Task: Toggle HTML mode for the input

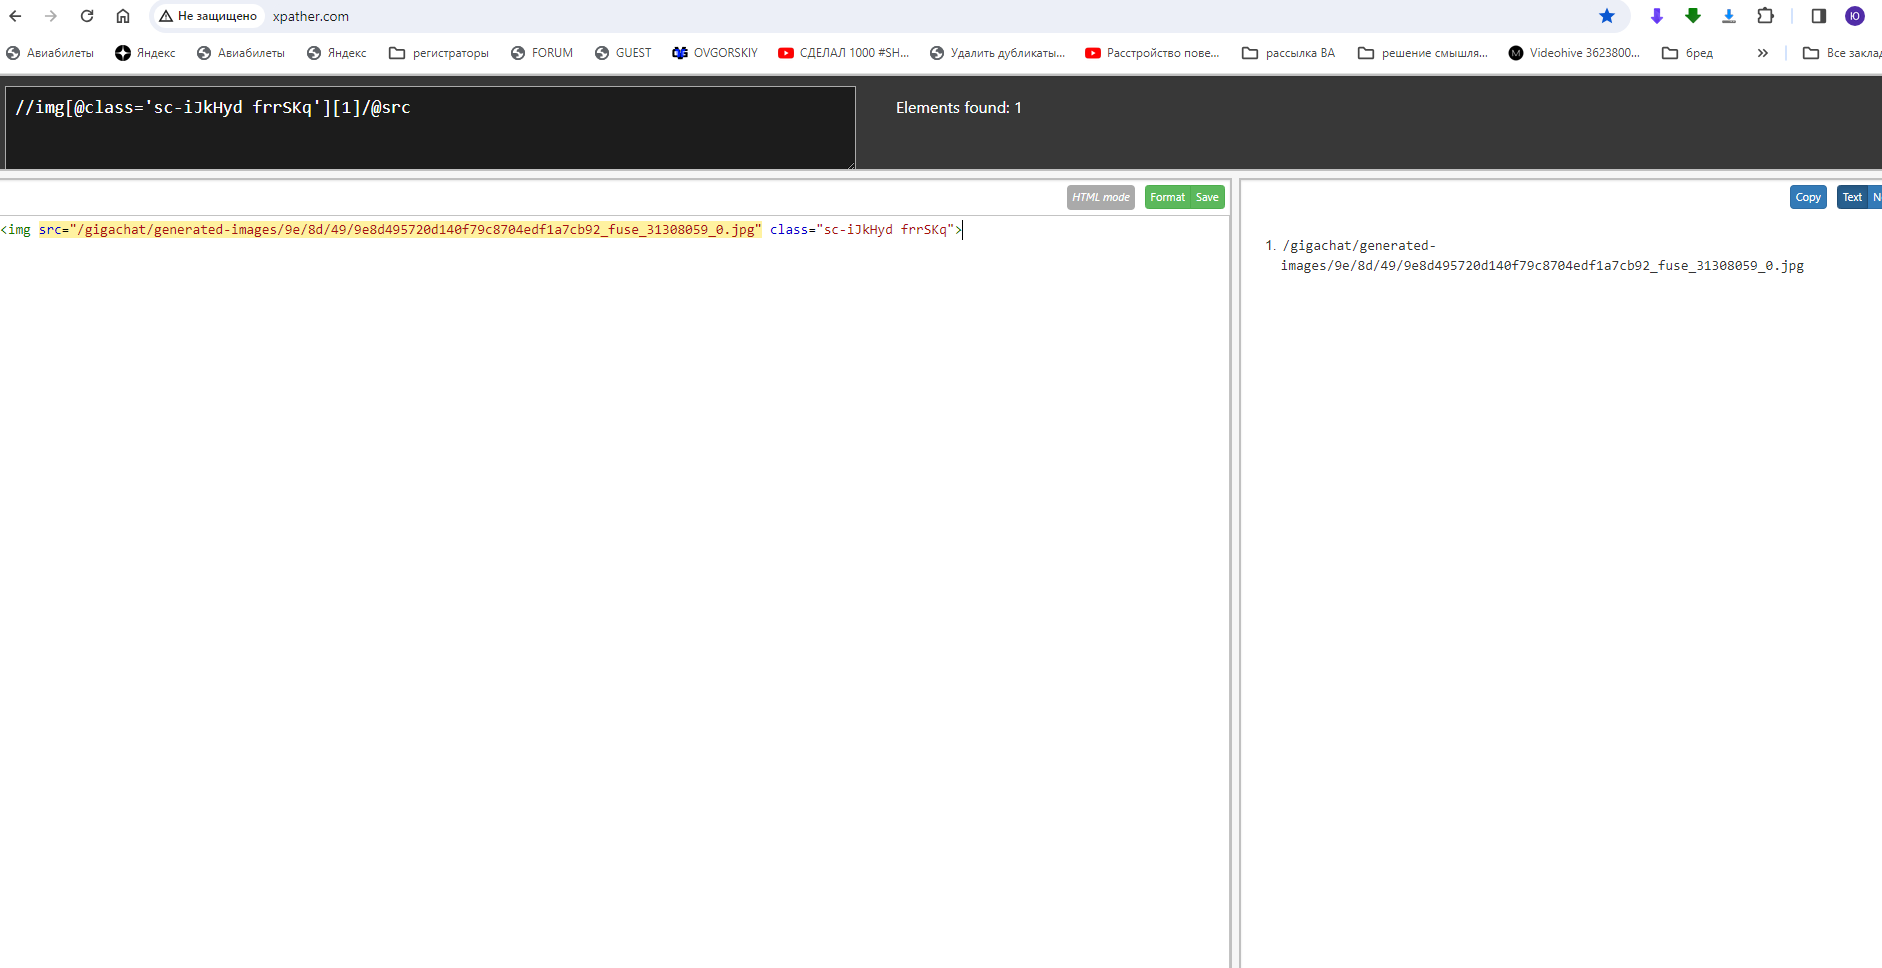Action: click(1100, 198)
